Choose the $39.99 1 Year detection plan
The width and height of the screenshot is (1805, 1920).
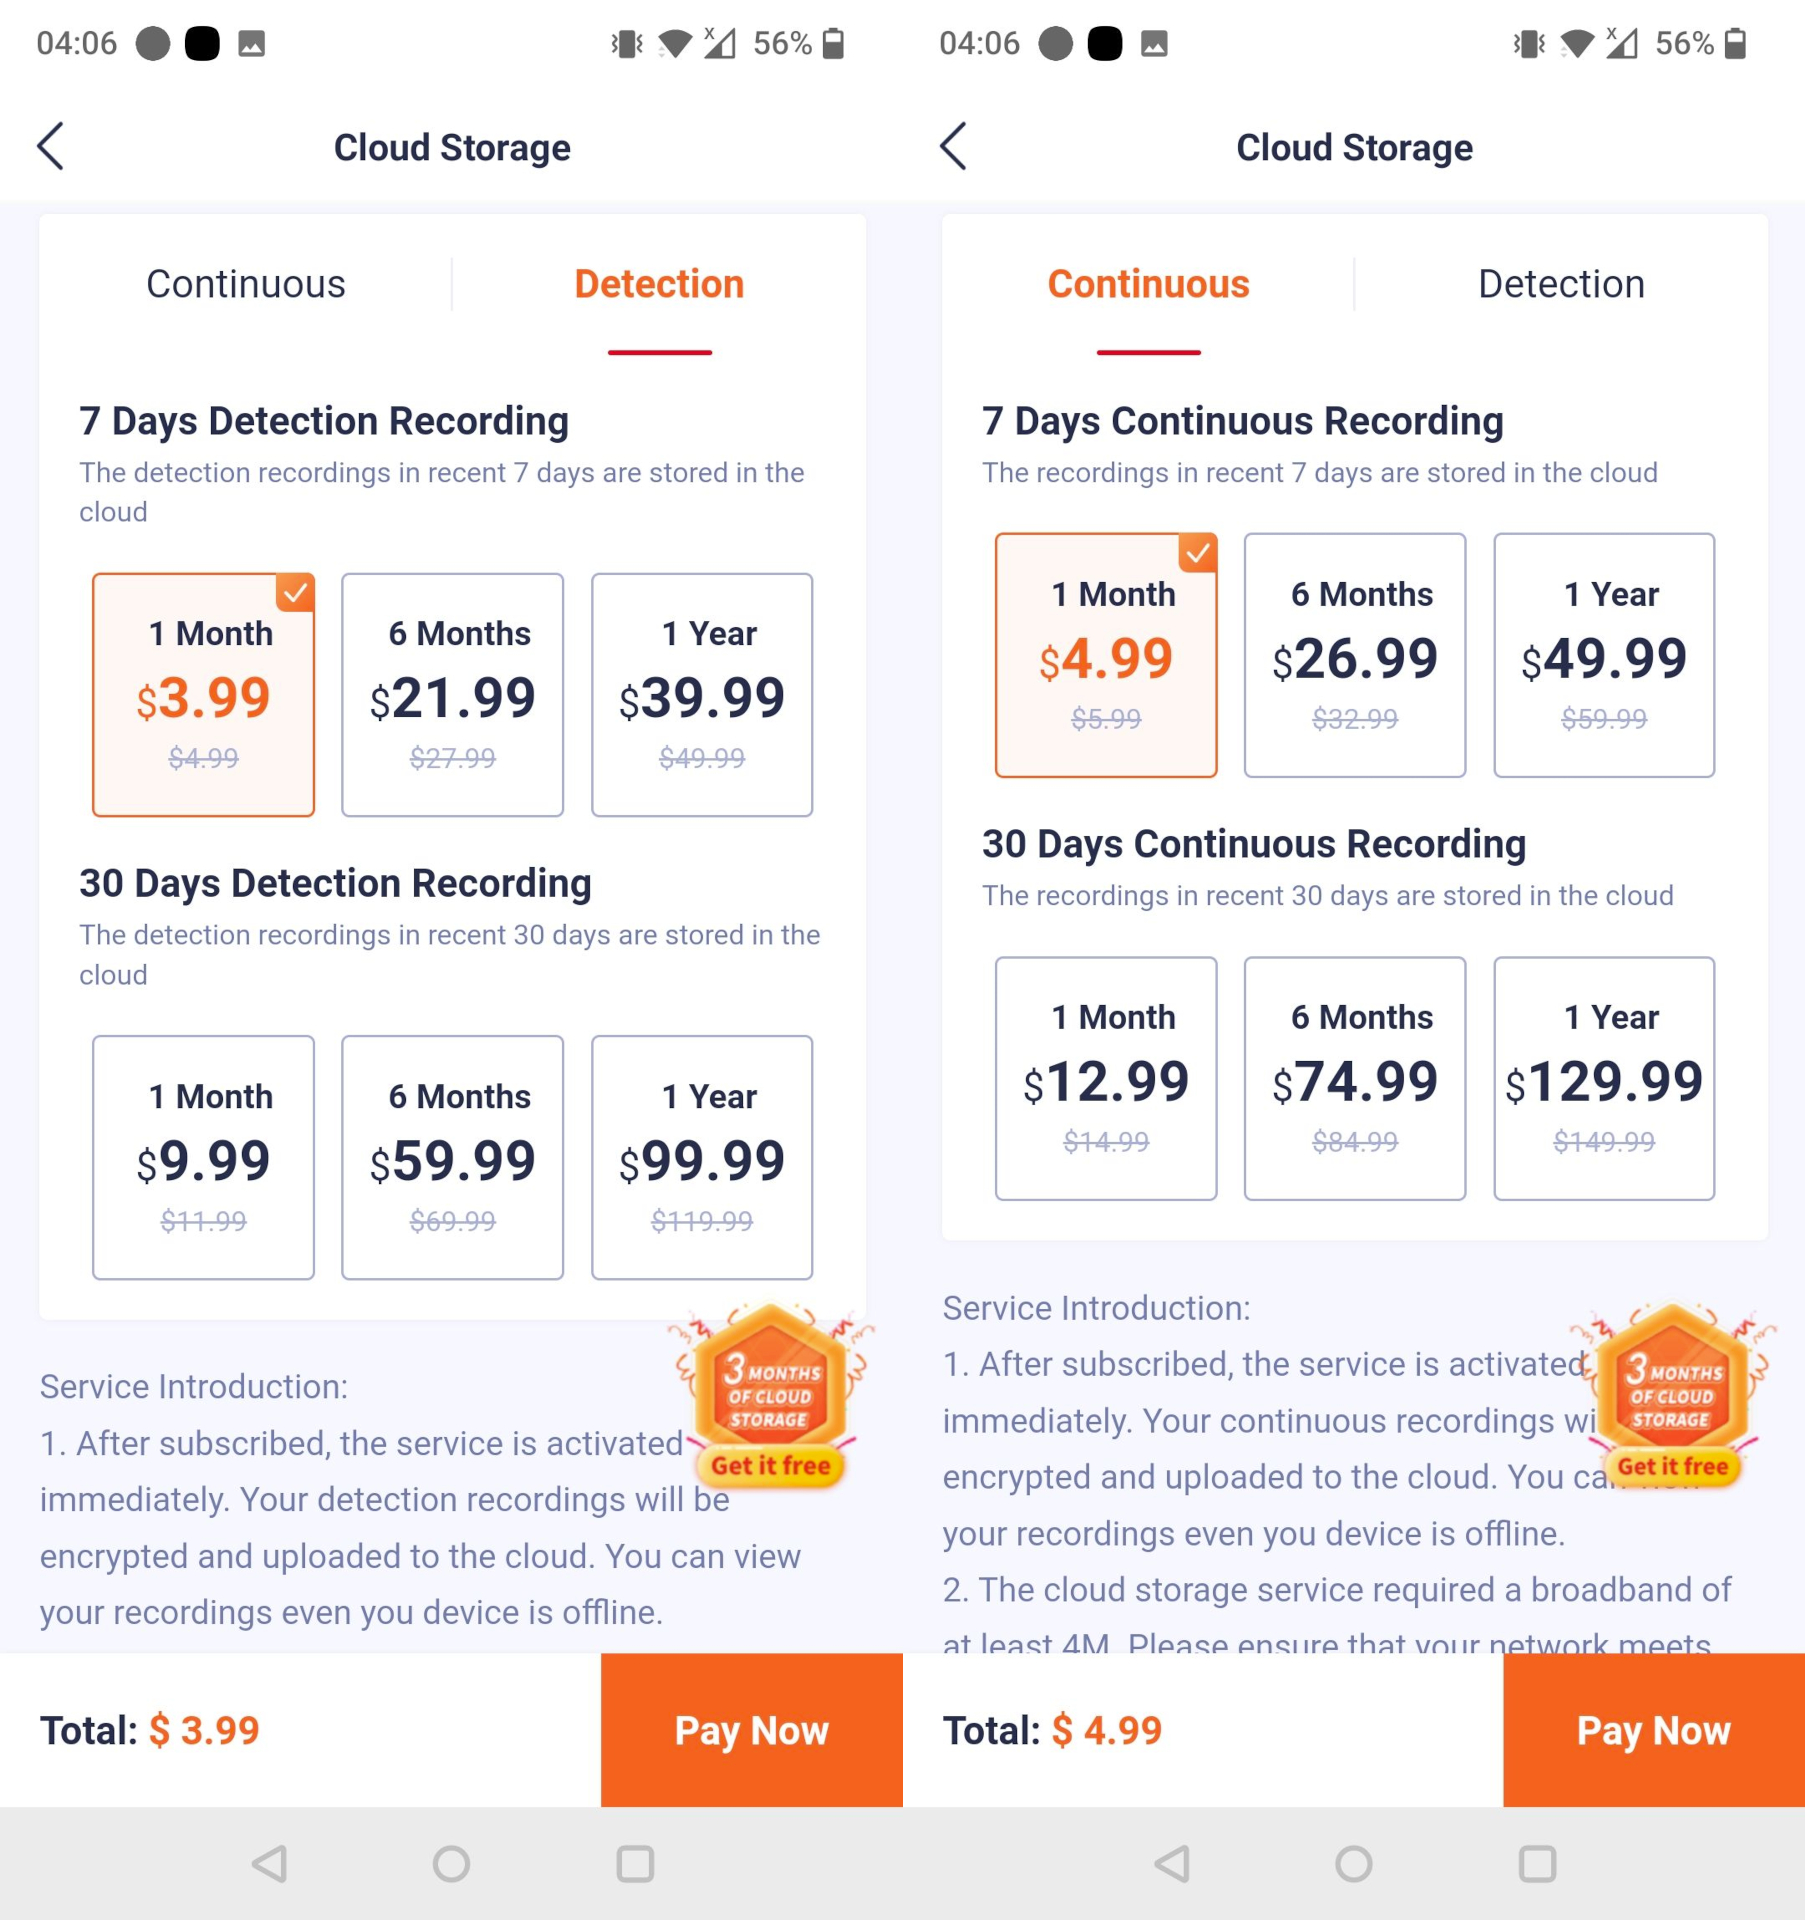pos(701,695)
